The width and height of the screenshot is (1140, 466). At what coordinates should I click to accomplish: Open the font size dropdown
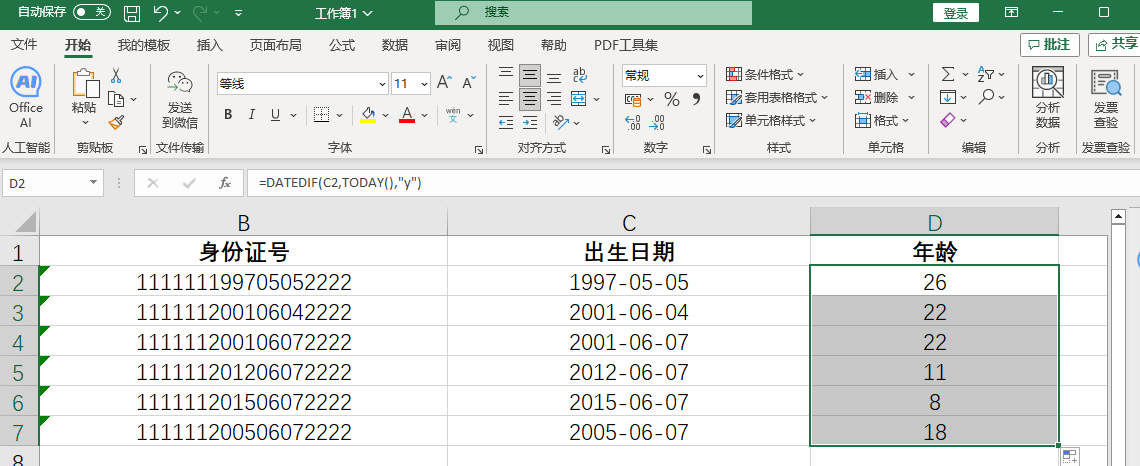[425, 84]
